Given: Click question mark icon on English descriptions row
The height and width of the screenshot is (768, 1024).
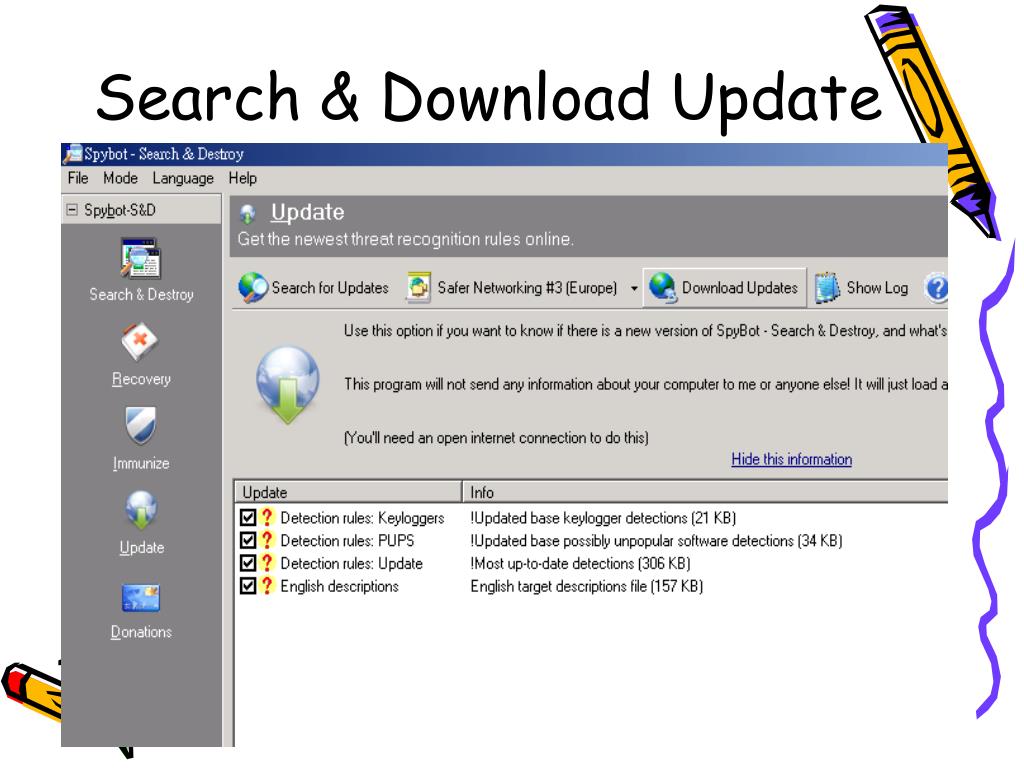Looking at the screenshot, I should coord(266,586).
